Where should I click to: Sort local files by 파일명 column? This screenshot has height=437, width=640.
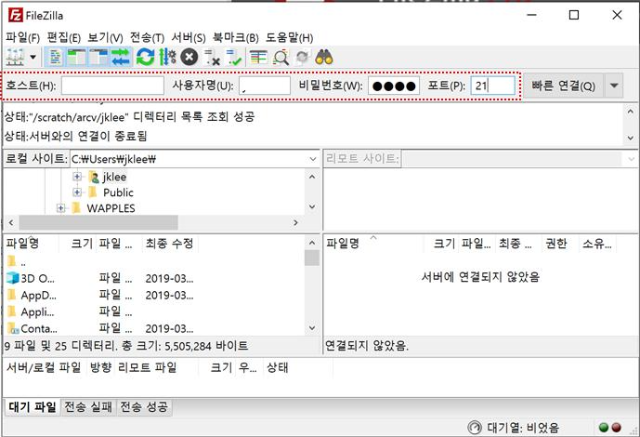22,243
